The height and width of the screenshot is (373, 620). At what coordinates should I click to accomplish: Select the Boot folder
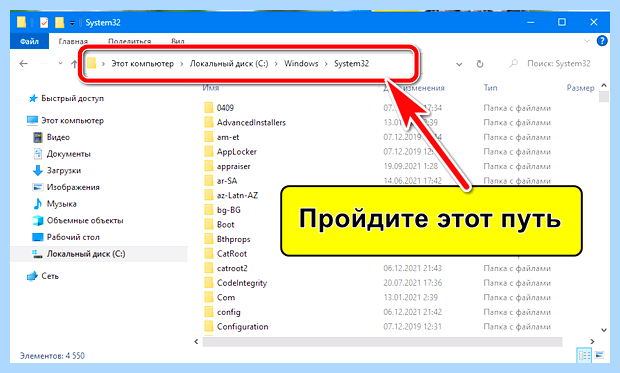(225, 224)
